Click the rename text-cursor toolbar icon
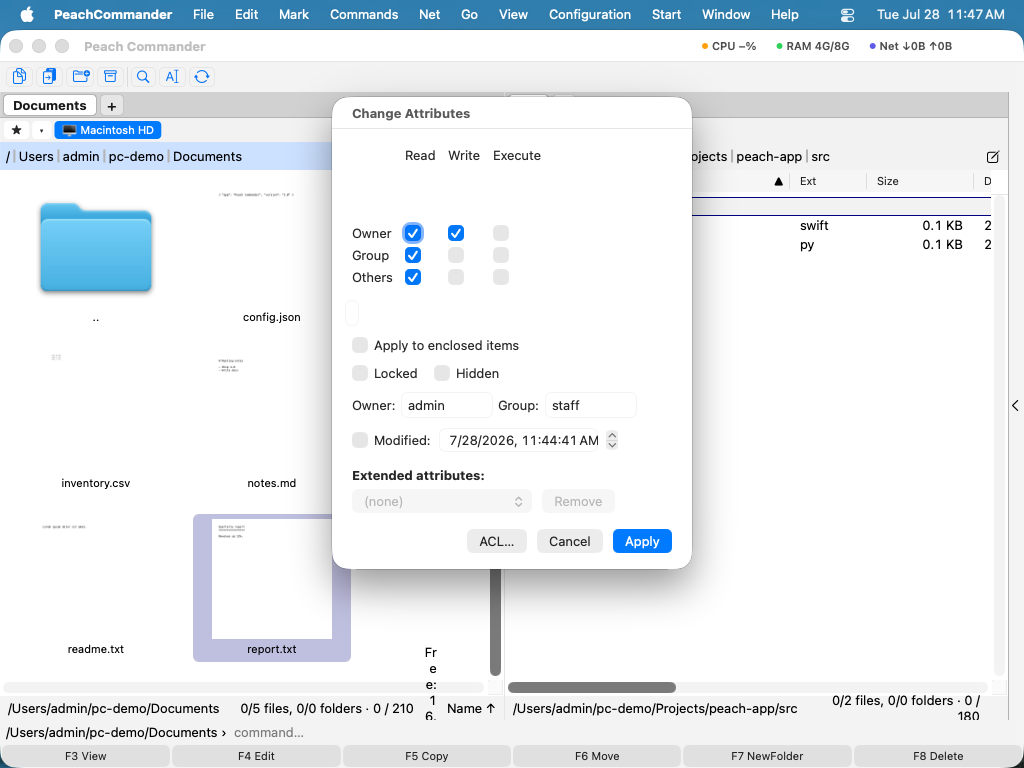The image size is (1024, 768). [172, 76]
